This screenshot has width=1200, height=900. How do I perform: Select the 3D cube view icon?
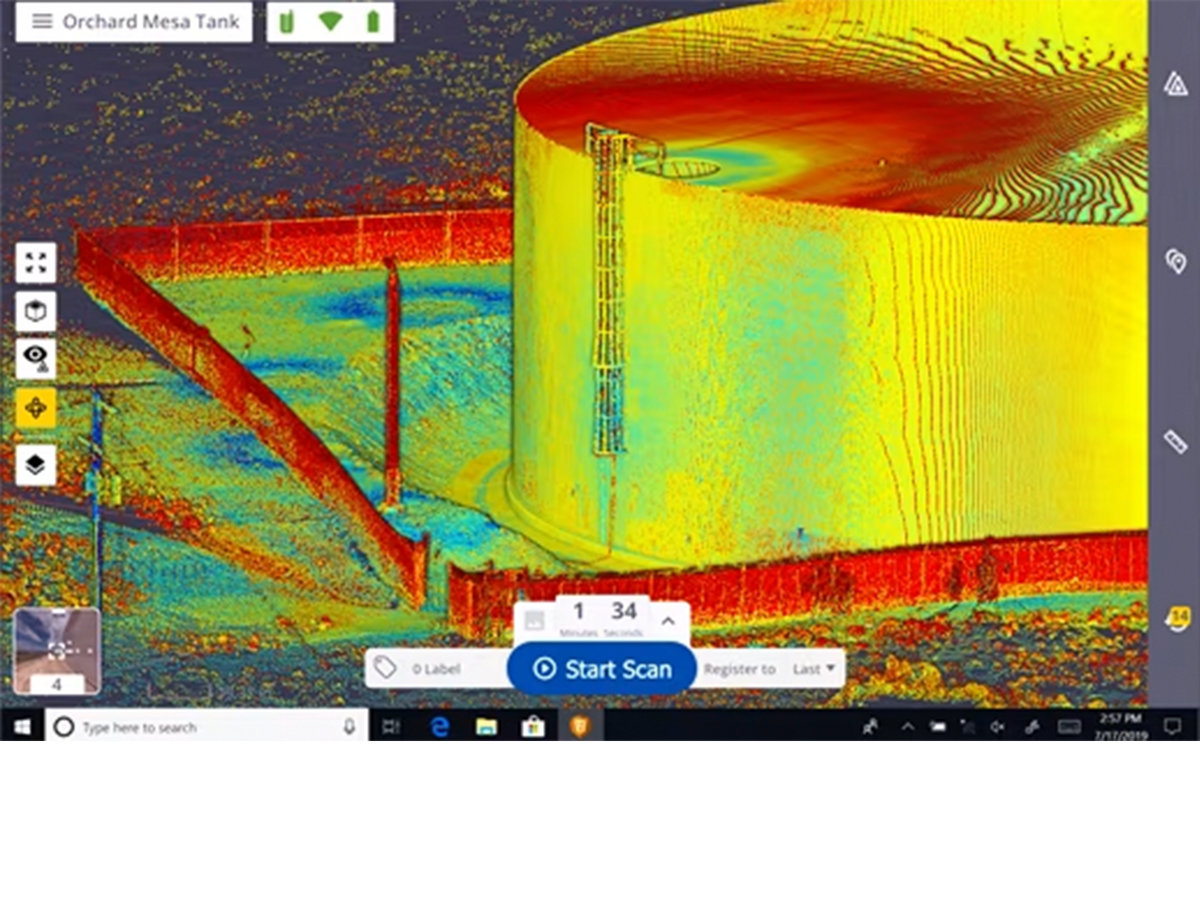[36, 312]
